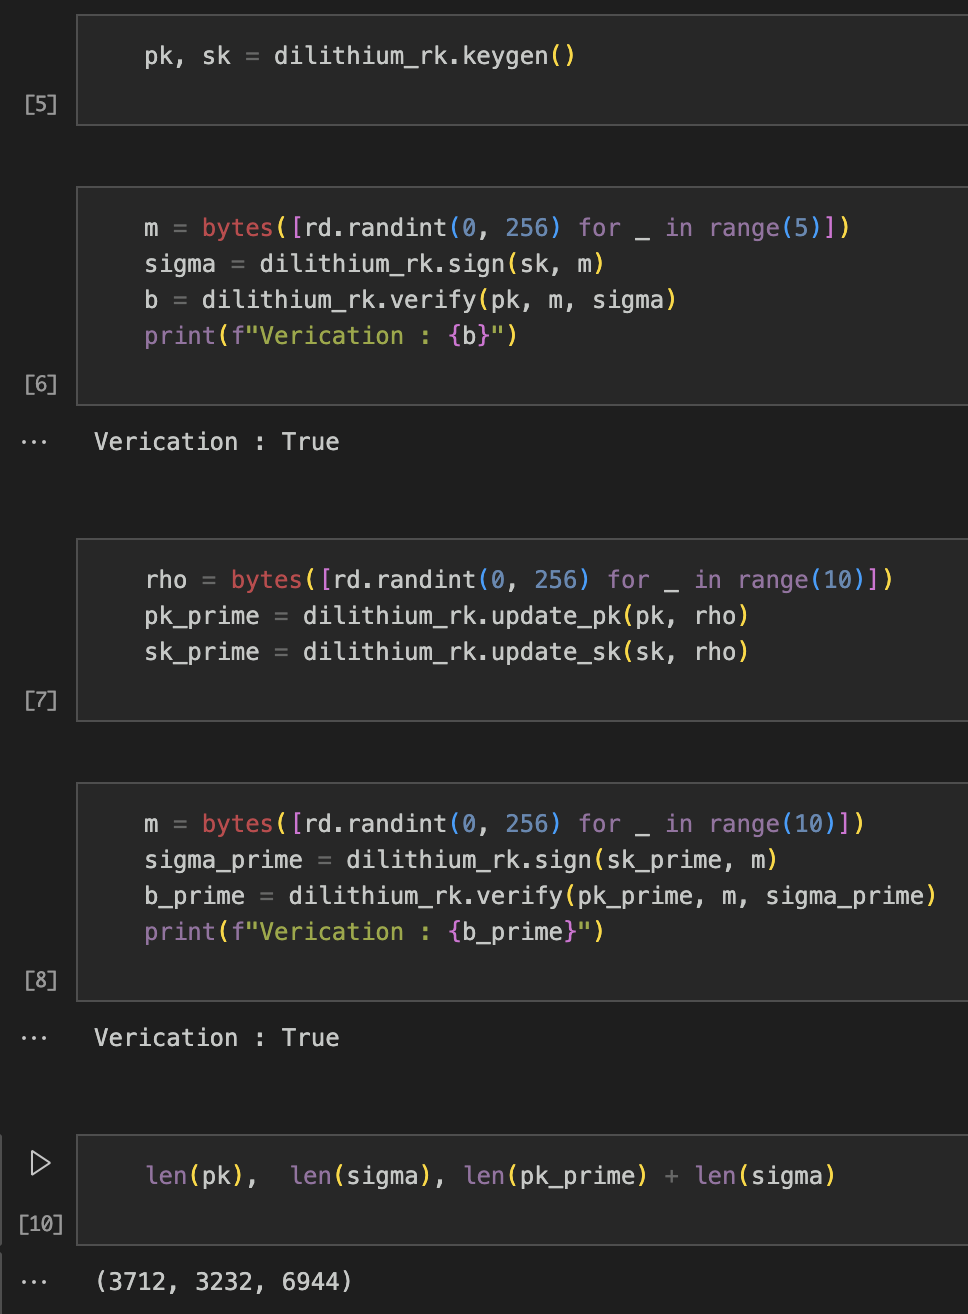Click the execution count label [8]
This screenshot has height=1314, width=968.
click(40, 980)
